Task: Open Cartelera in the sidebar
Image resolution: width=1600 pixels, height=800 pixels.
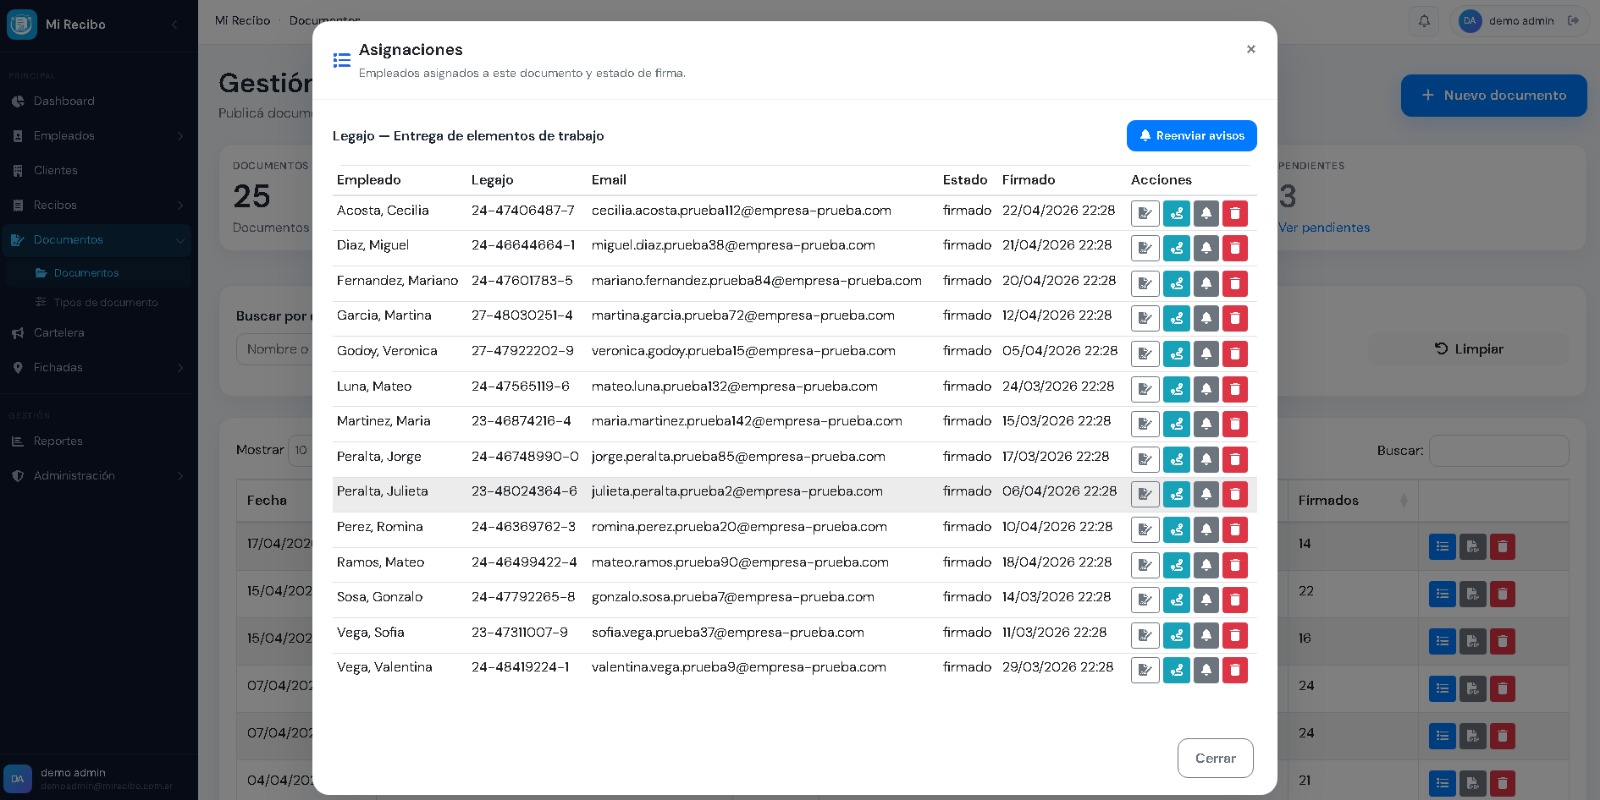Action: [98, 333]
